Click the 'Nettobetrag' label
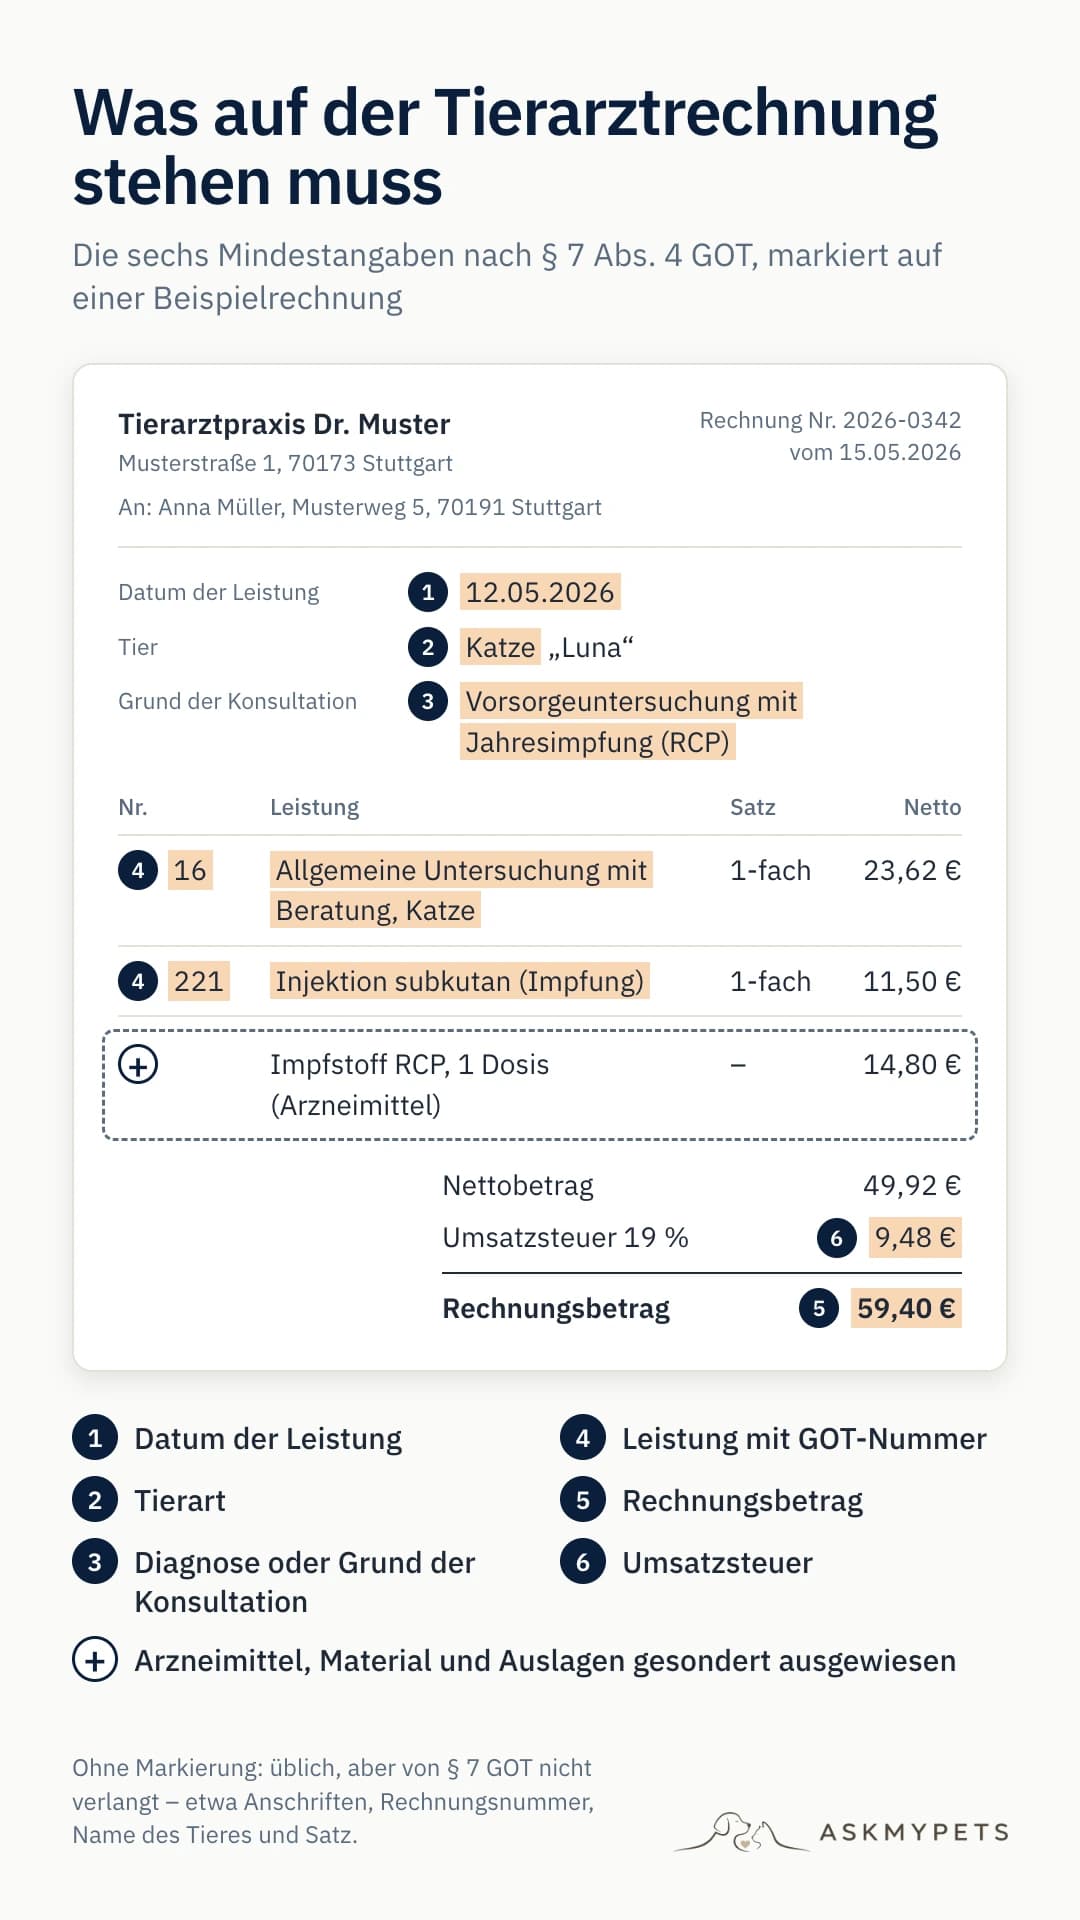1080x1920 pixels. (x=518, y=1185)
